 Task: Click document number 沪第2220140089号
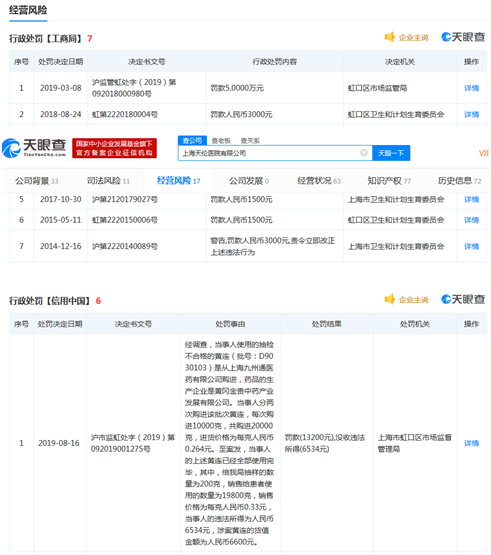tap(125, 246)
